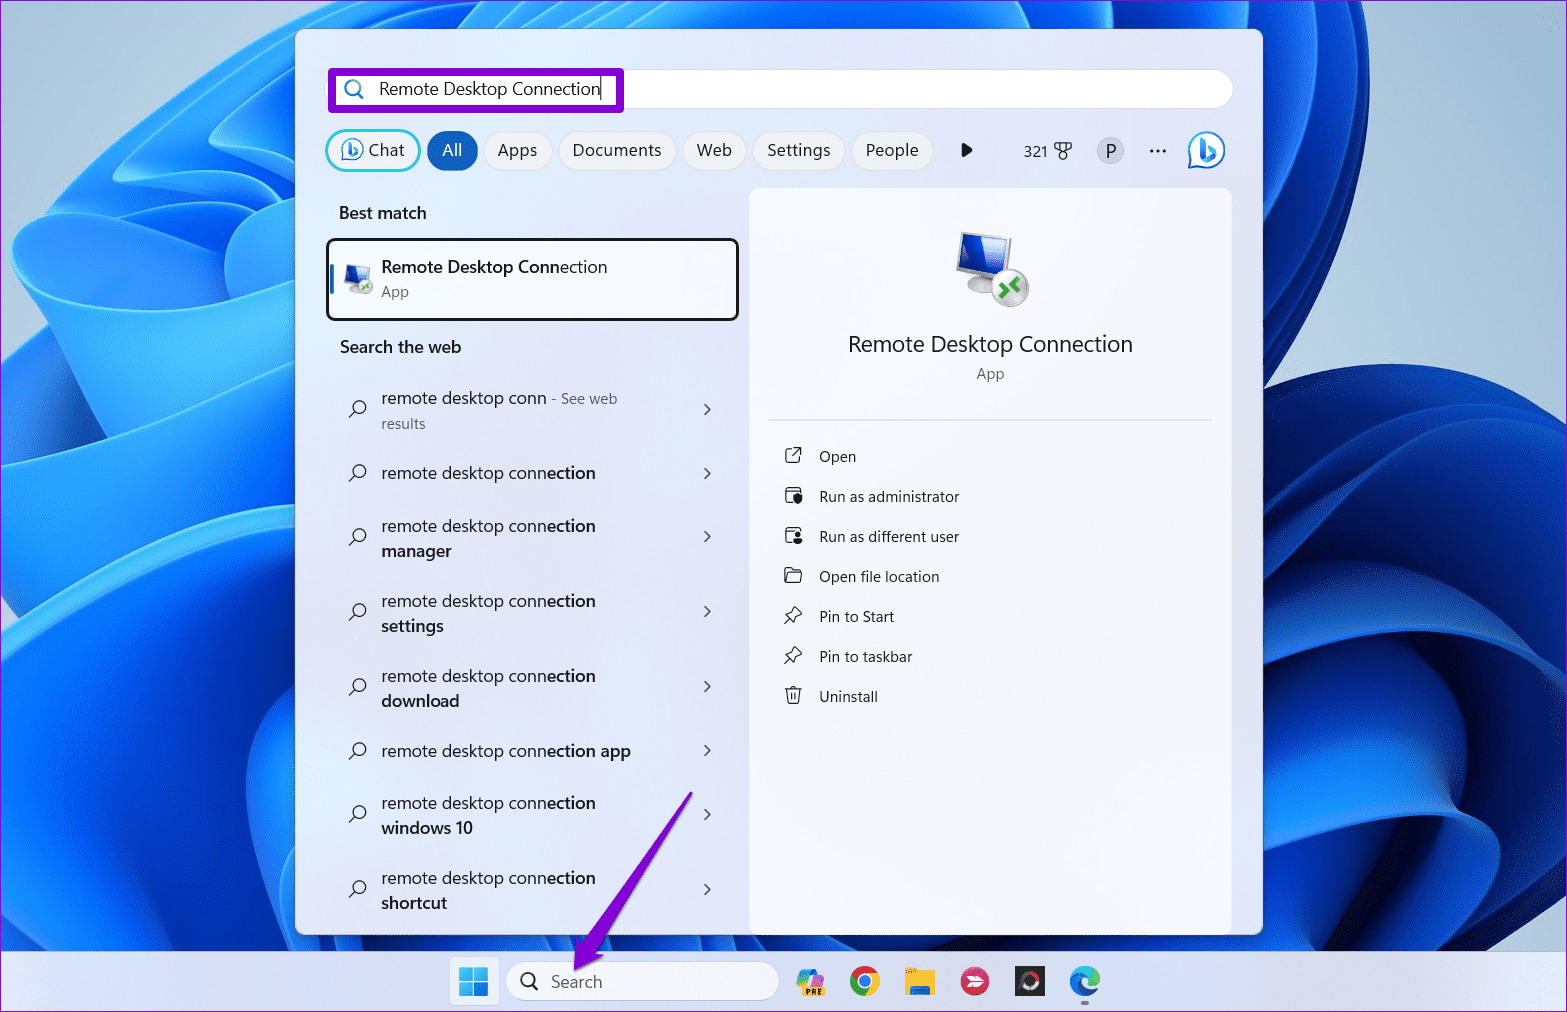
Task: Select 'remote desktop connection manager' suggestion
Action: click(532, 537)
